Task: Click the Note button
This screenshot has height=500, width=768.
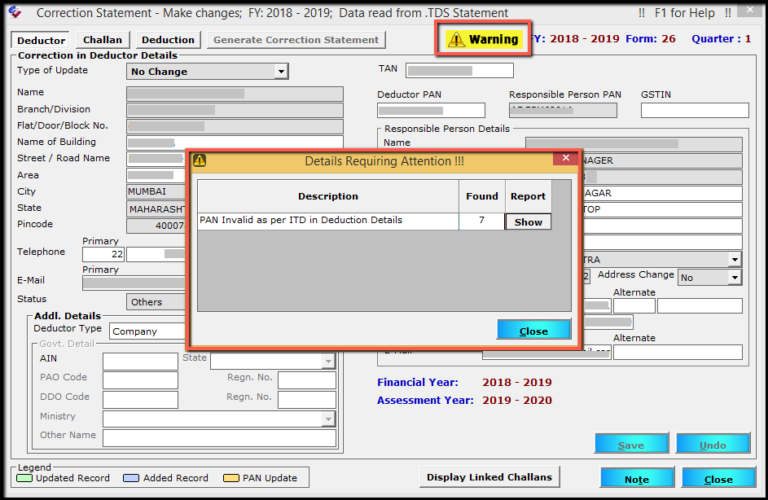Action: [636, 479]
